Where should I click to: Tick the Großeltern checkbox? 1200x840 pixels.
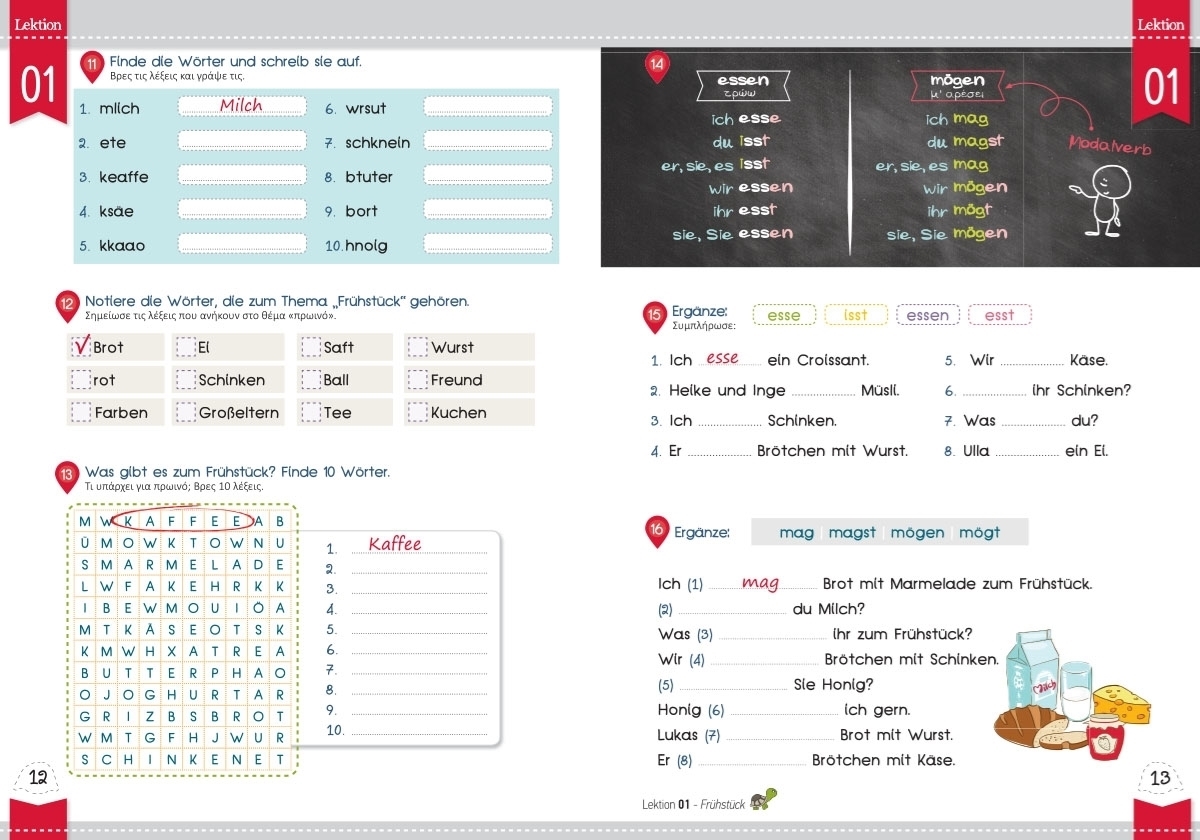tap(186, 412)
